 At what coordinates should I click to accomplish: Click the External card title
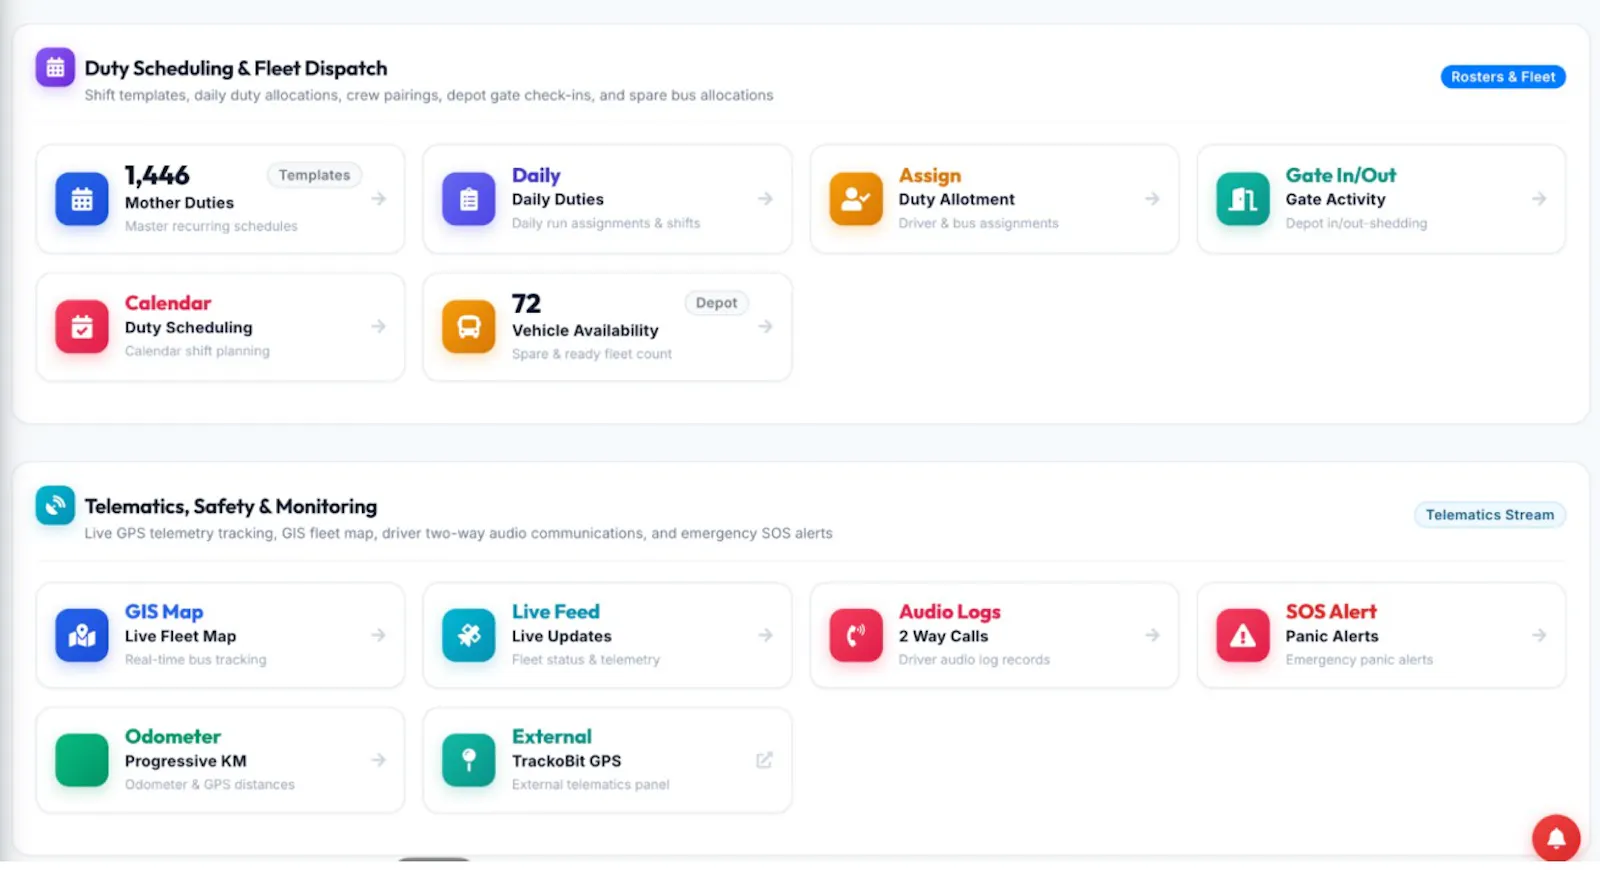click(x=552, y=736)
